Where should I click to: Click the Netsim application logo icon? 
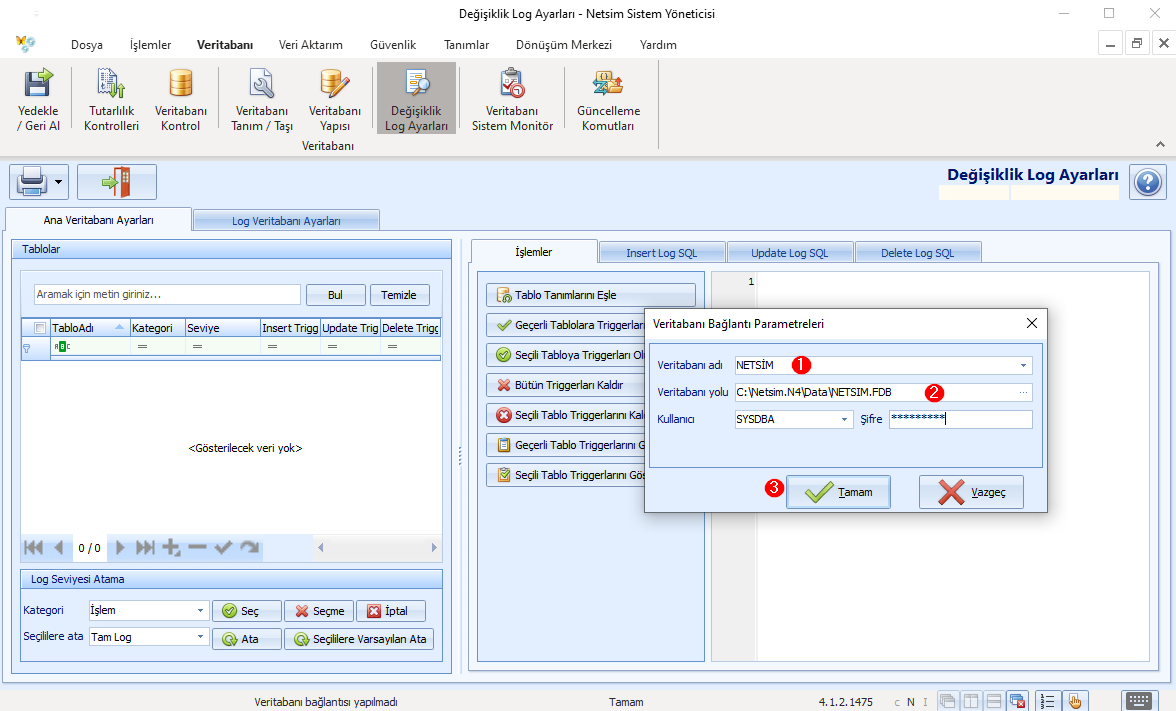tap(26, 44)
